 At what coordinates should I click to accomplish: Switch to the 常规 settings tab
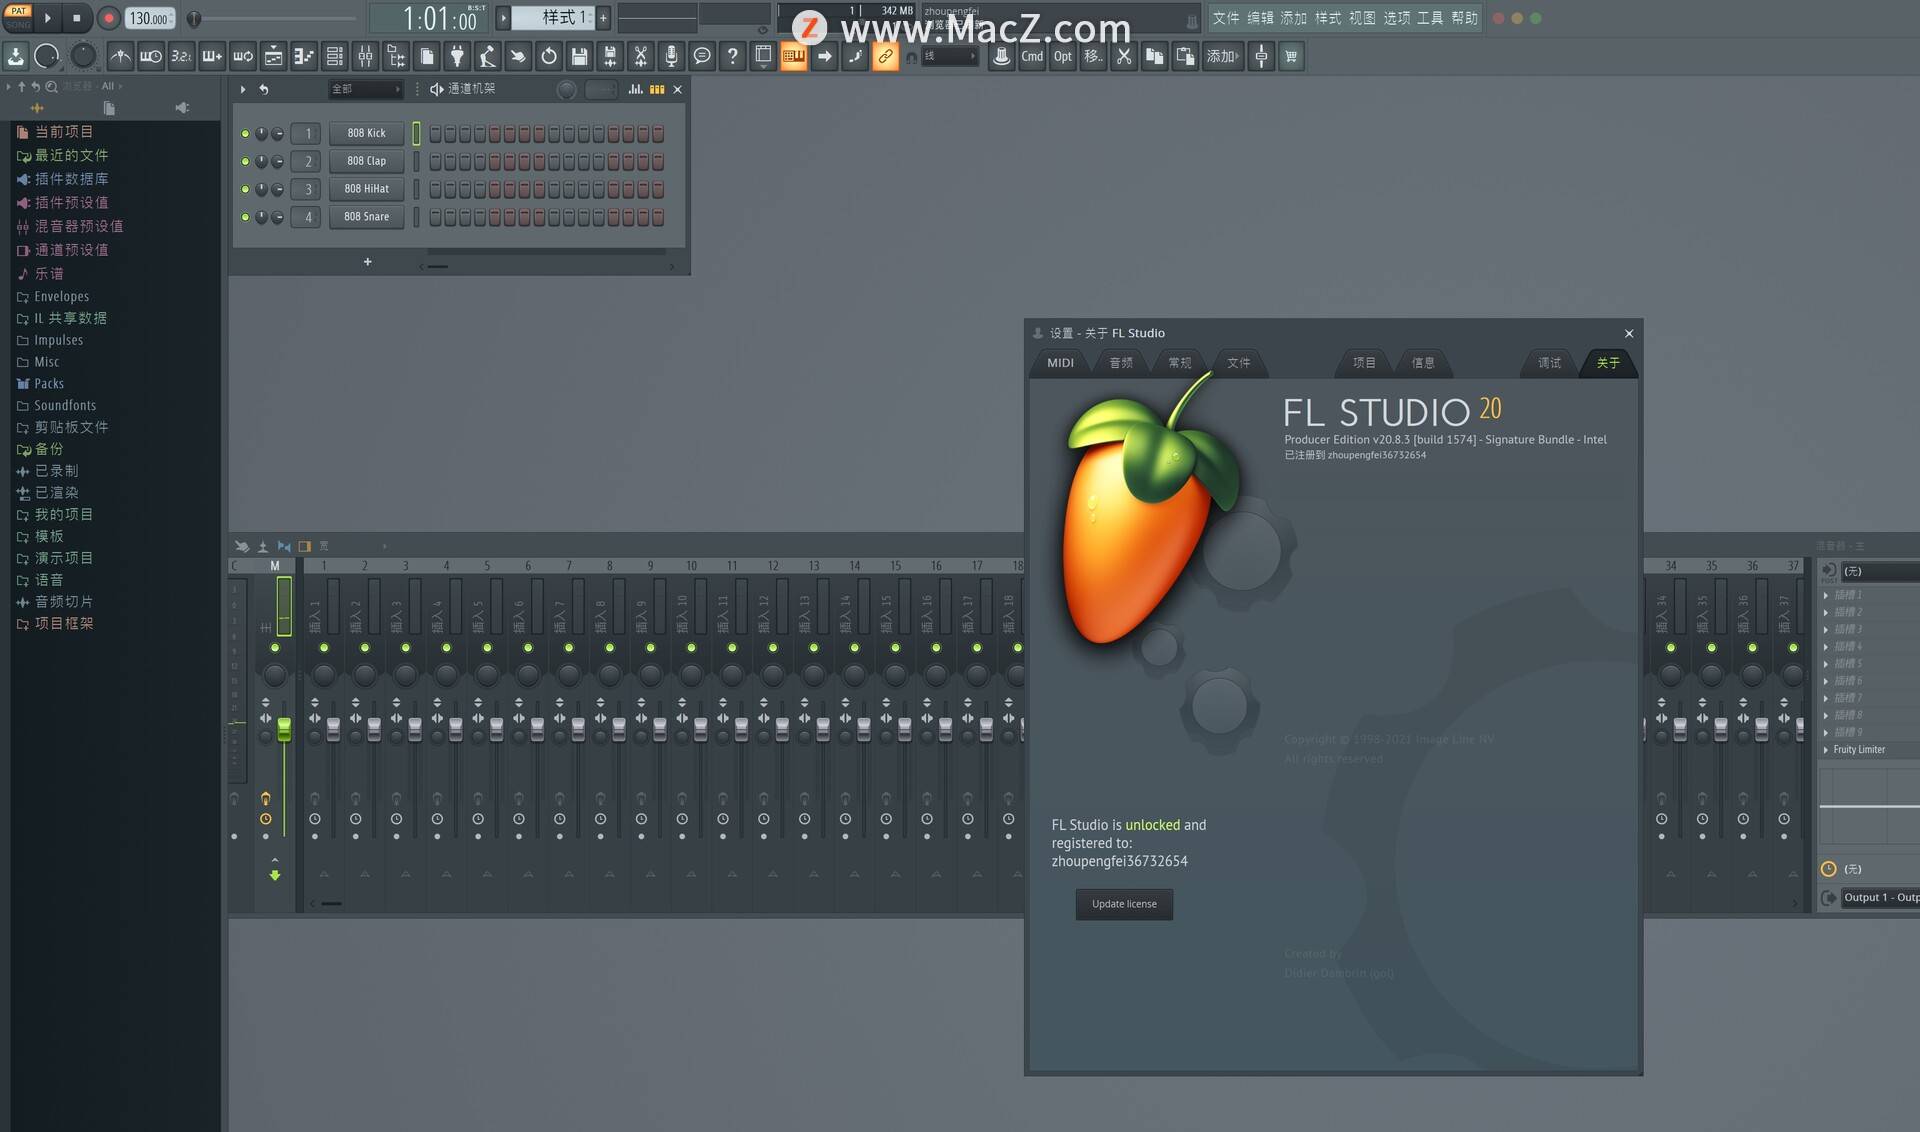(1180, 363)
